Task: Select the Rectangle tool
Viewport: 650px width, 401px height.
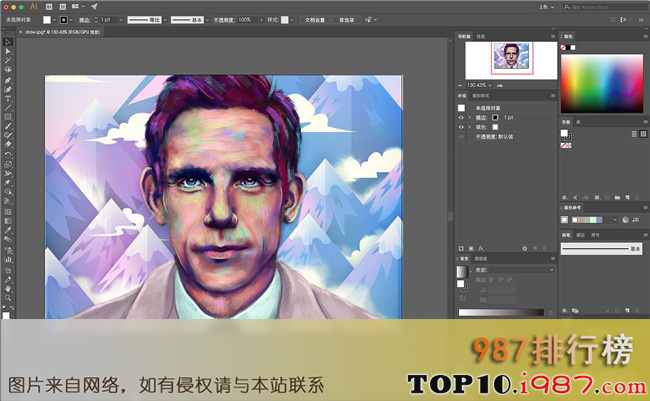Action: click(x=8, y=117)
